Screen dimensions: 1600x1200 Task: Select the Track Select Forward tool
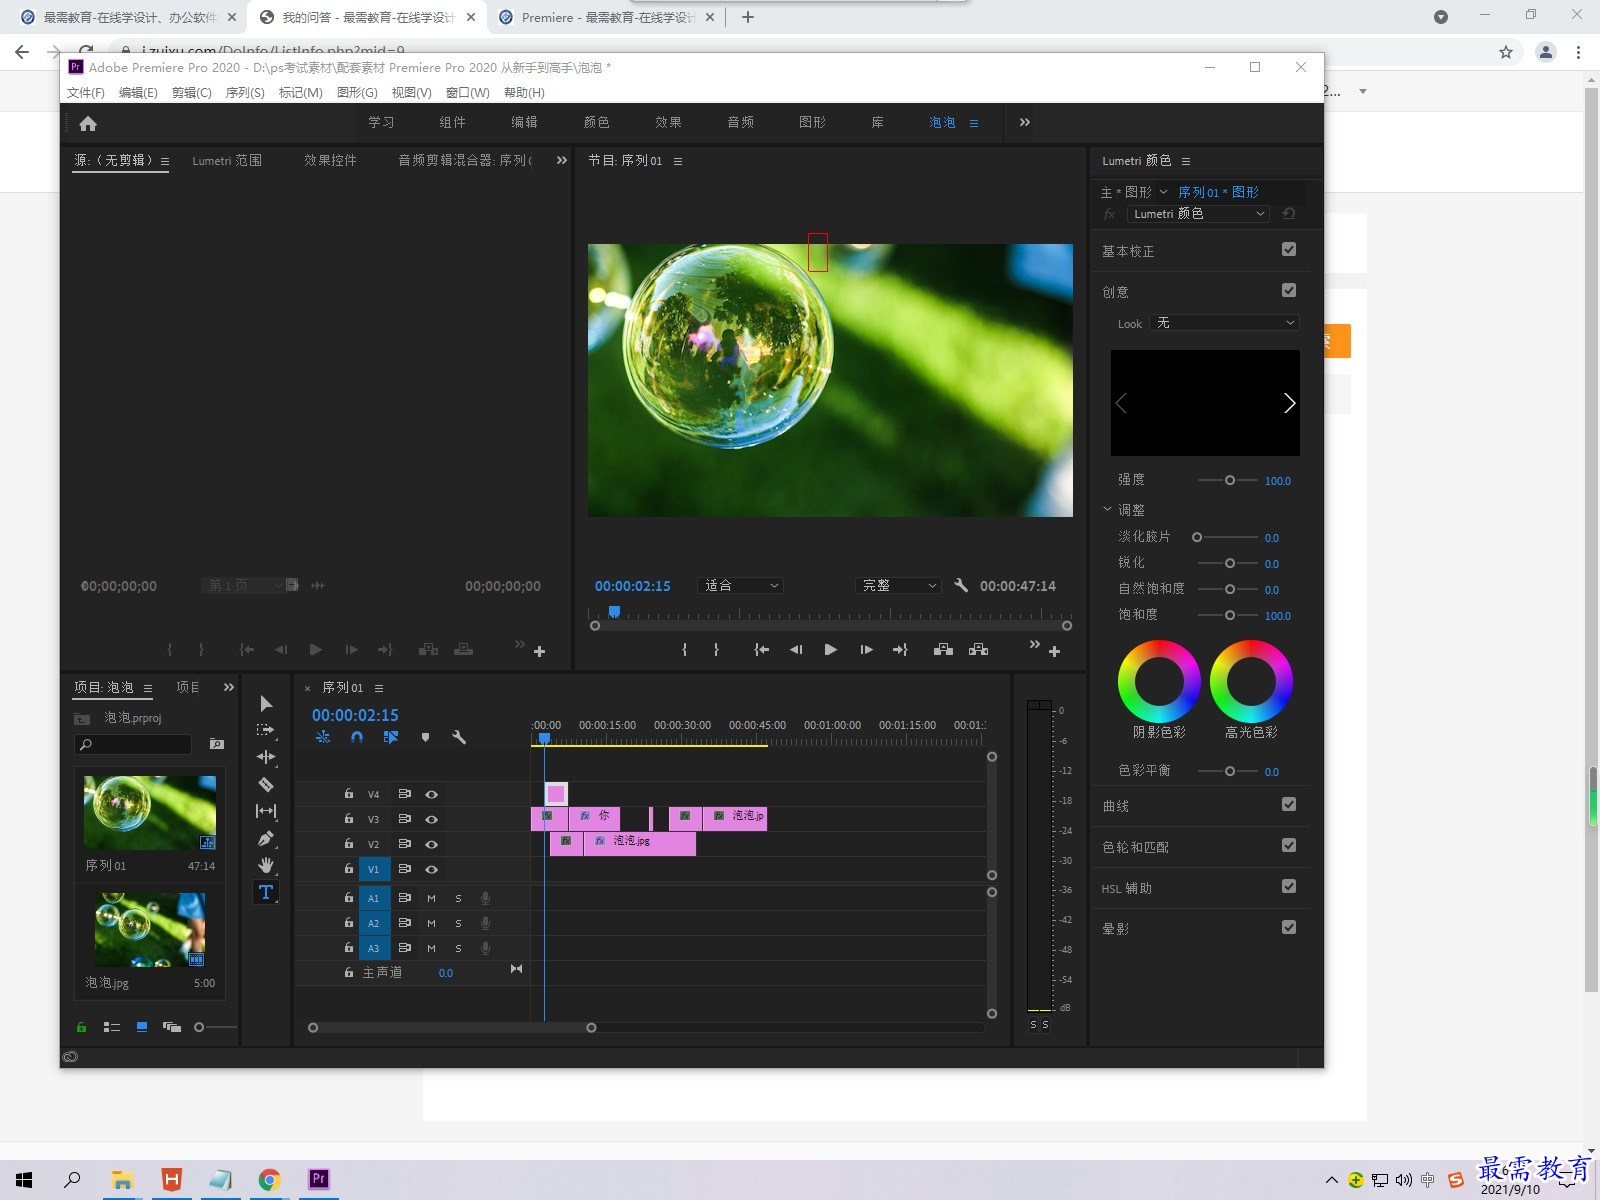pos(266,730)
